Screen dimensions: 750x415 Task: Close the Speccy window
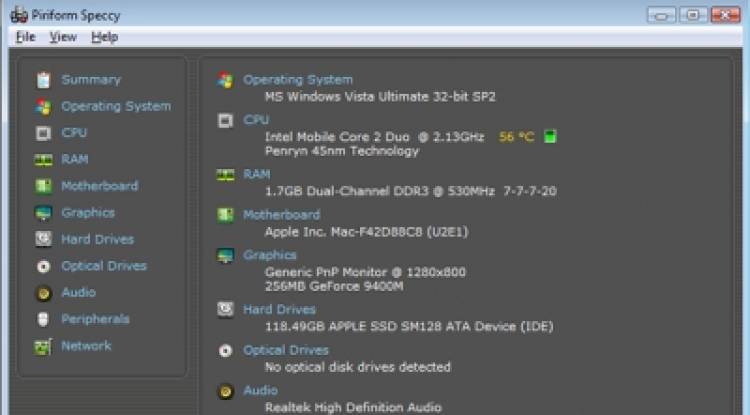[726, 15]
